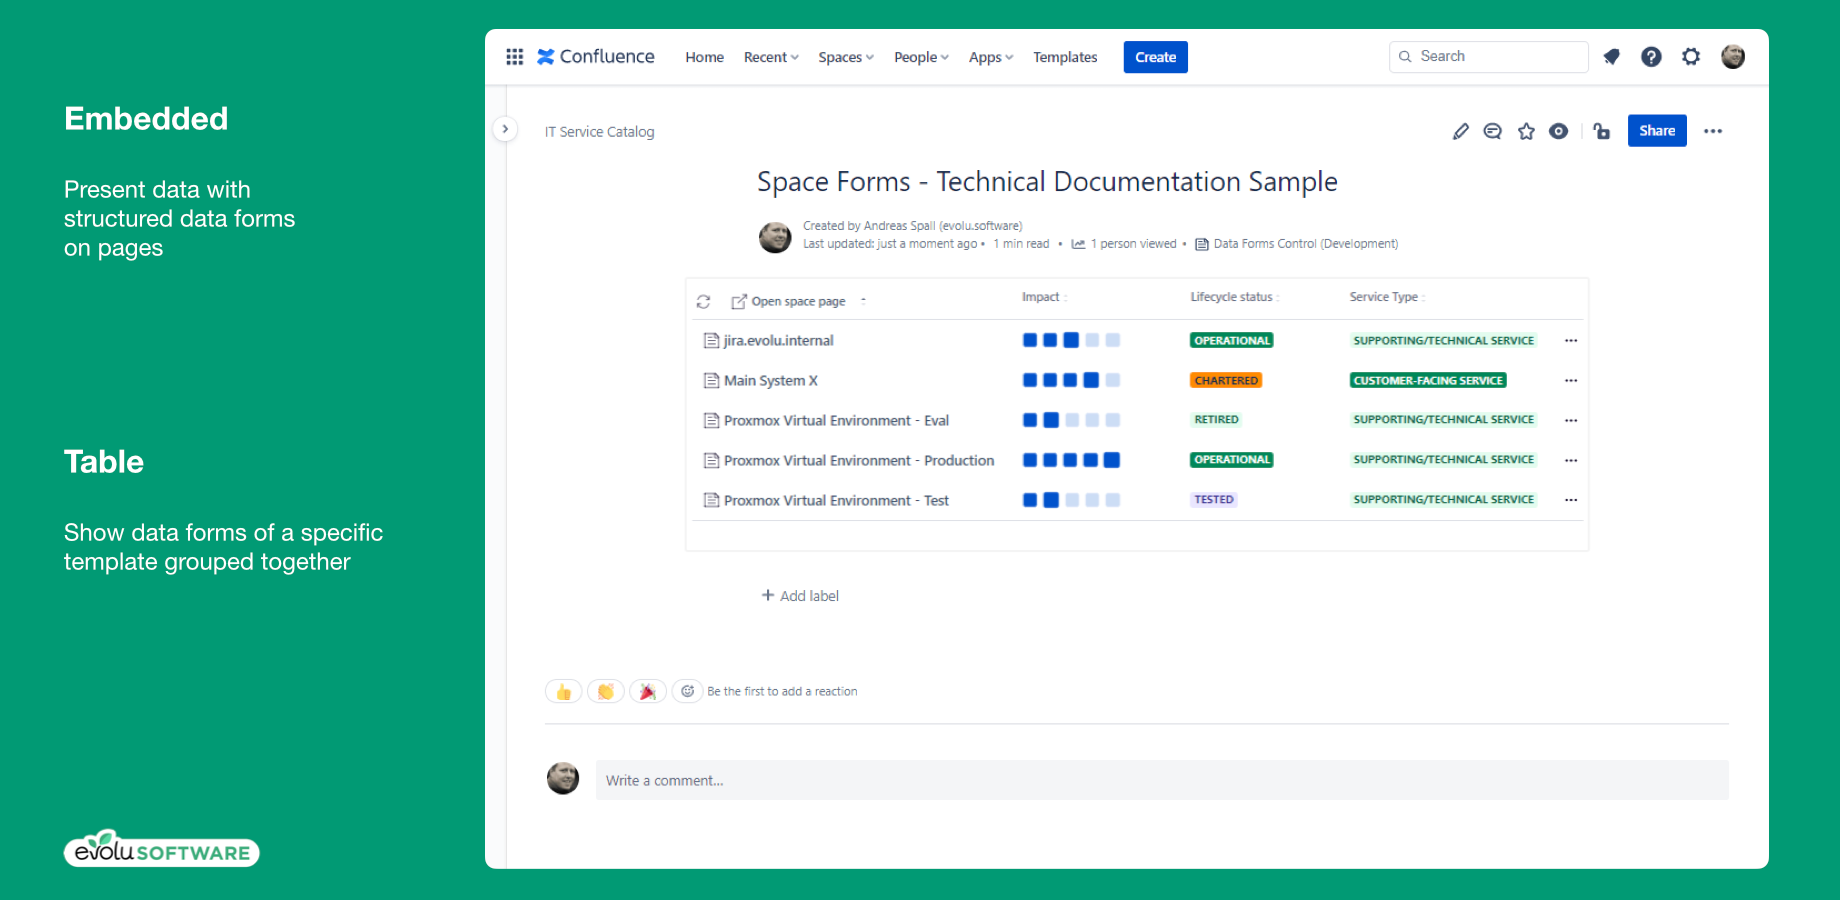
Task: Click page icon of Proxmox Eval row
Action: point(711,421)
